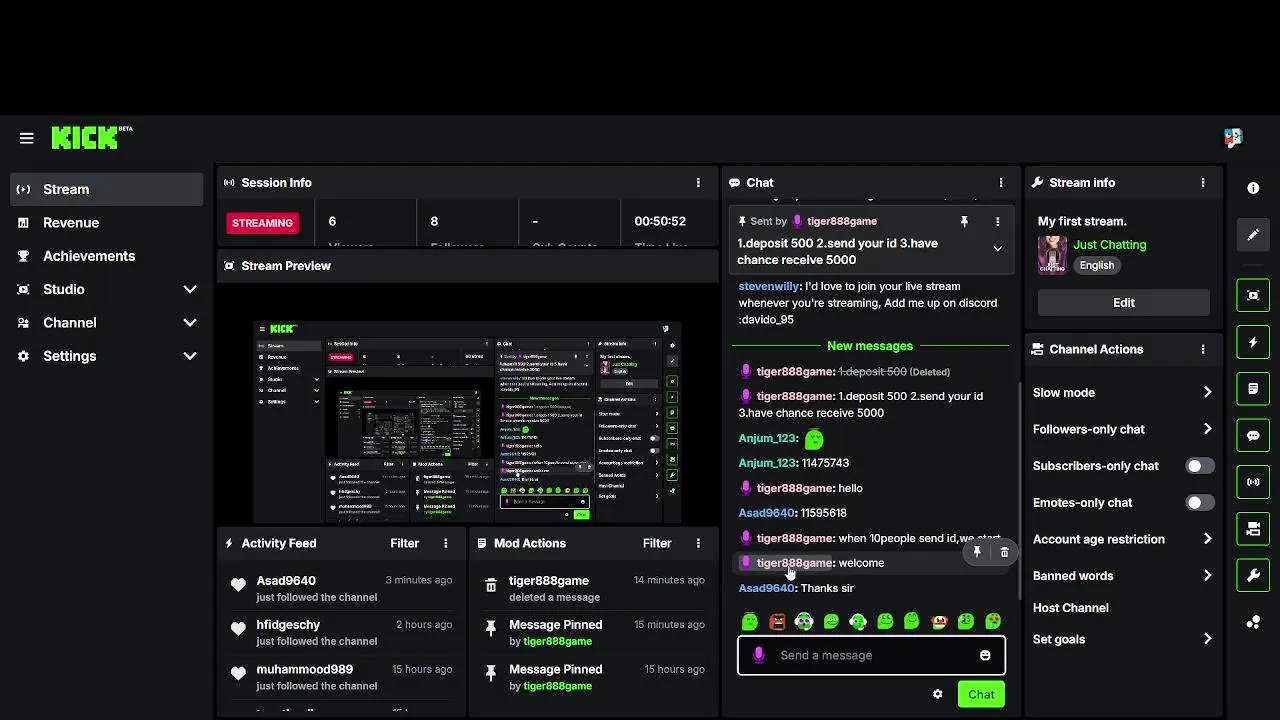Click the STREAMING status badge
1280x720 pixels.
(263, 223)
